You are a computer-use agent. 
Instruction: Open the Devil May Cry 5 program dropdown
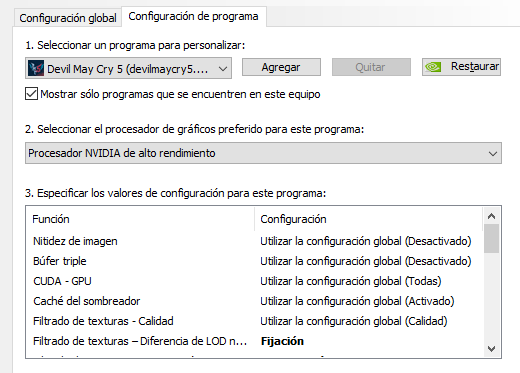click(128, 68)
